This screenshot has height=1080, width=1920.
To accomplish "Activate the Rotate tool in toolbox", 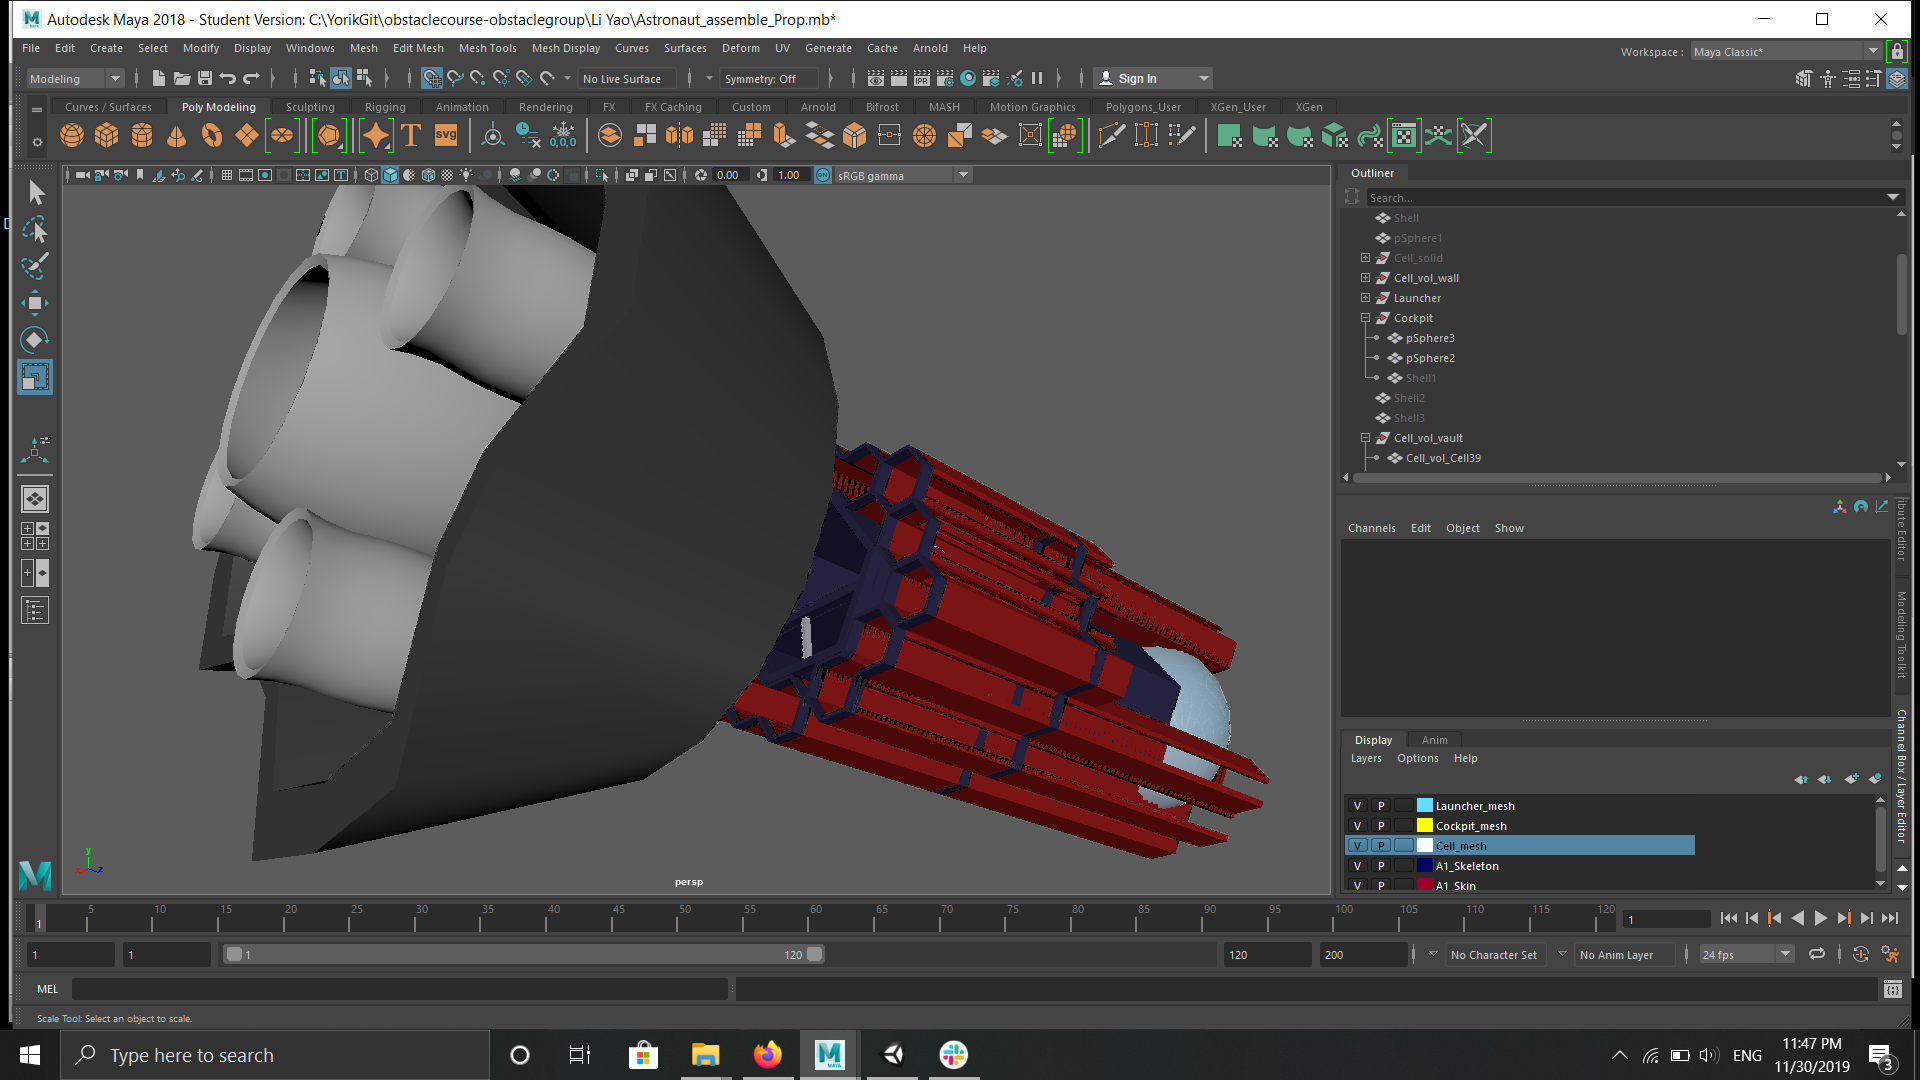I will (x=35, y=340).
